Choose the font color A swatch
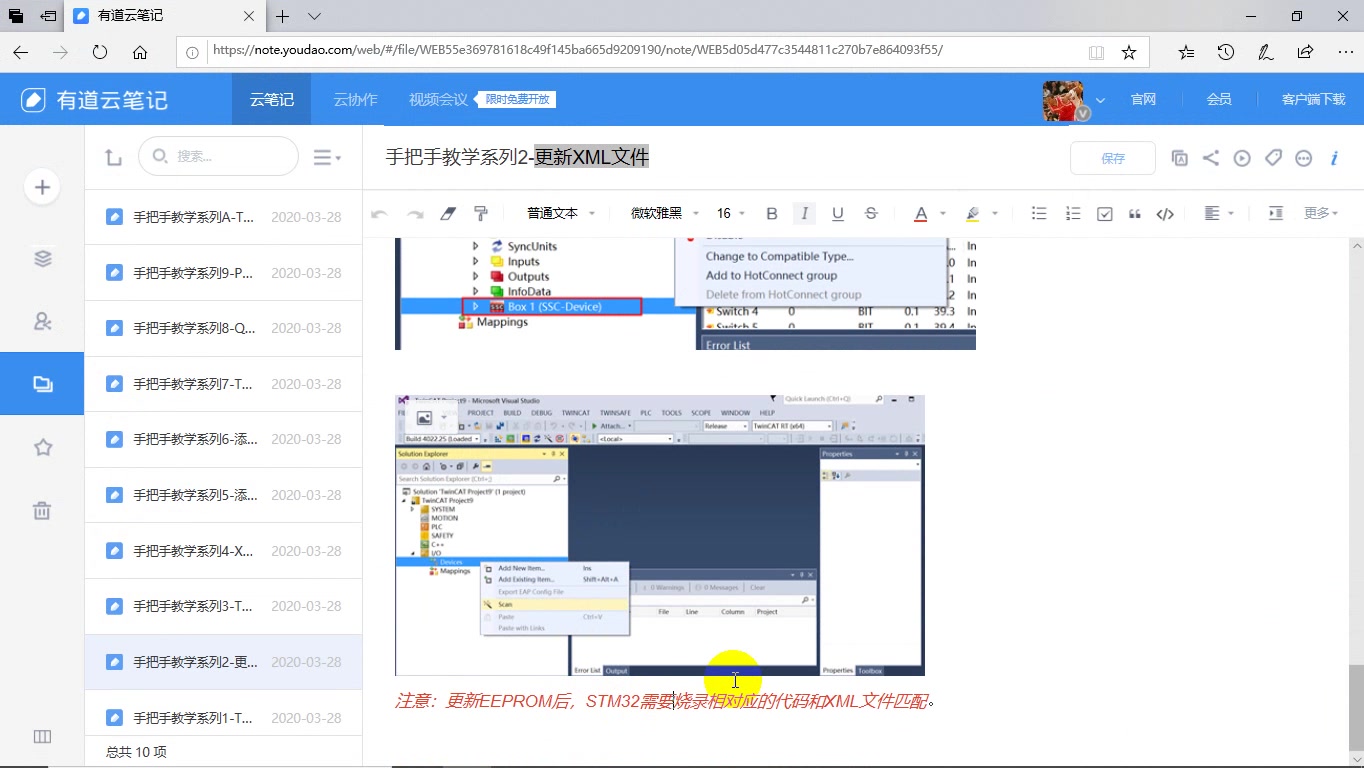This screenshot has height=768, width=1364. (921, 213)
